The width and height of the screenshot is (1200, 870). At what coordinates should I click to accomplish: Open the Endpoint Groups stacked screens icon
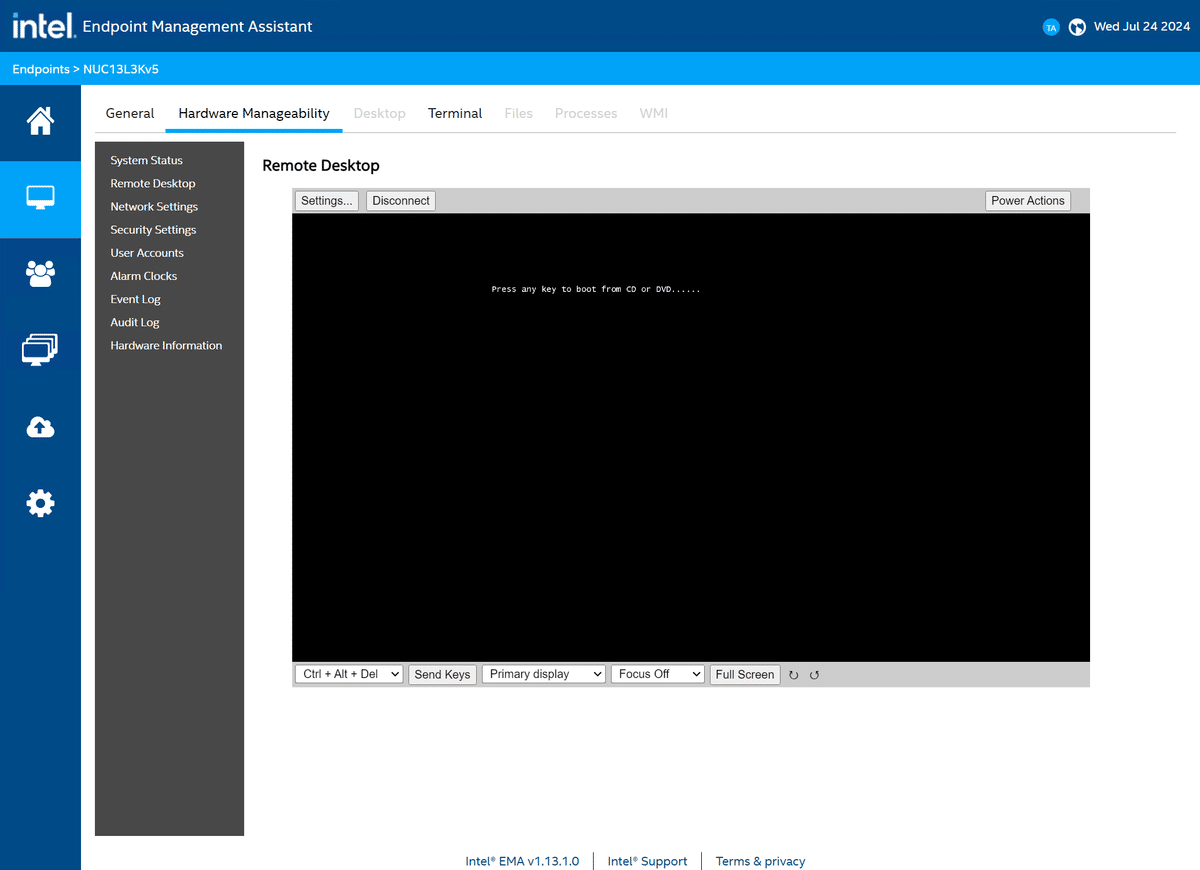[x=40, y=350]
